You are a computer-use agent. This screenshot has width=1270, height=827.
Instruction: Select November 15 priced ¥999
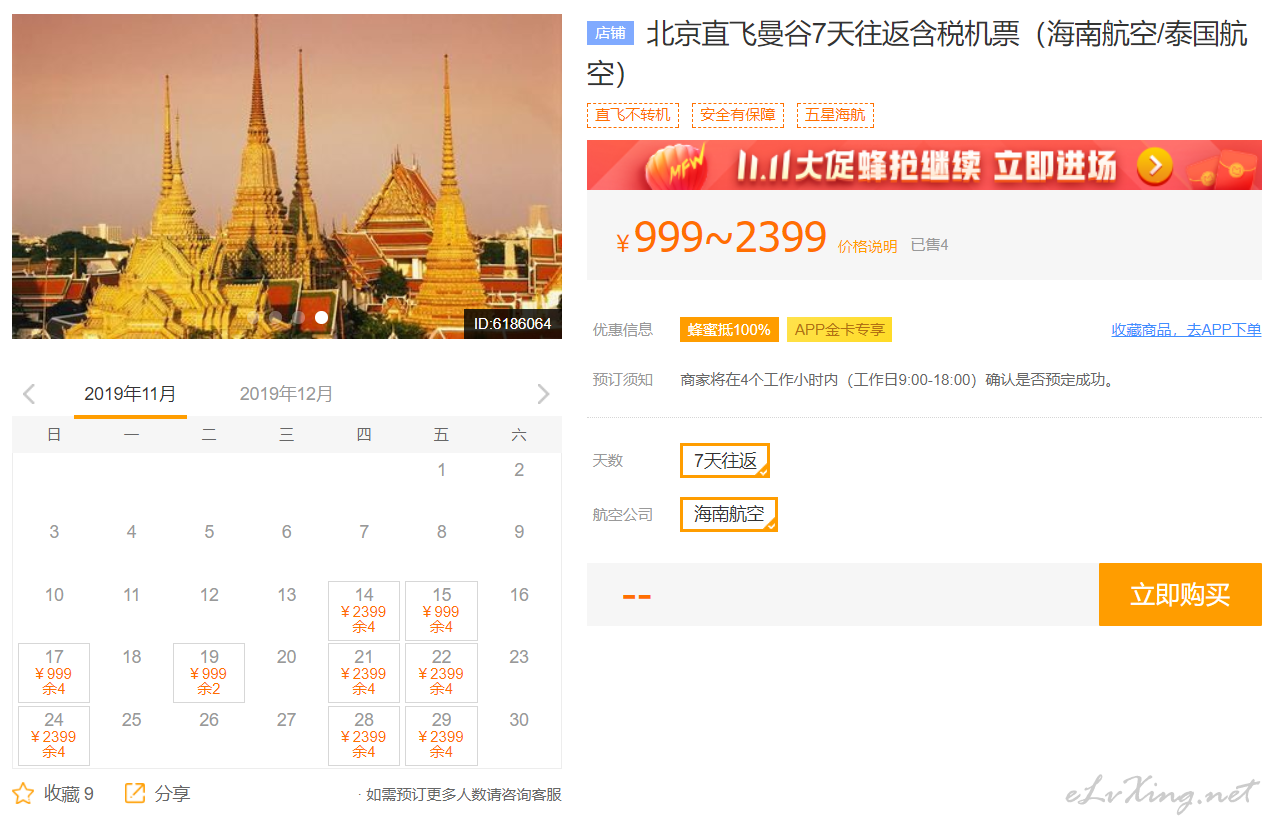pyautogui.click(x=441, y=611)
